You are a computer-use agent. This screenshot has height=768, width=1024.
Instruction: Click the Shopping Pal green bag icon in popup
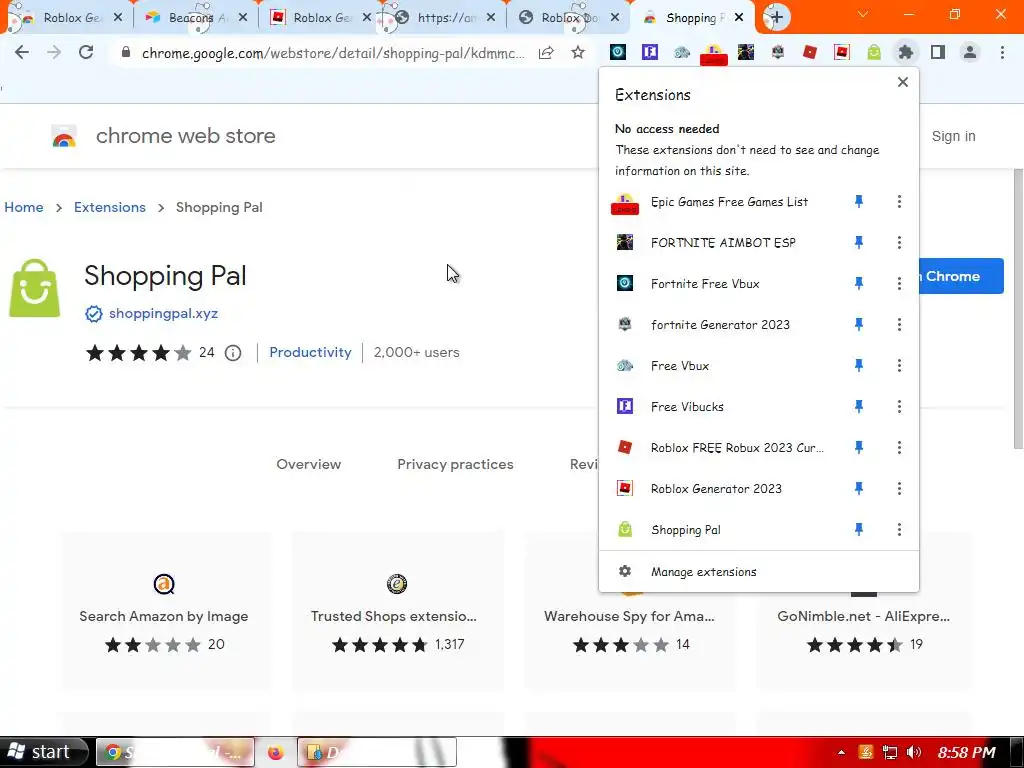pos(625,530)
